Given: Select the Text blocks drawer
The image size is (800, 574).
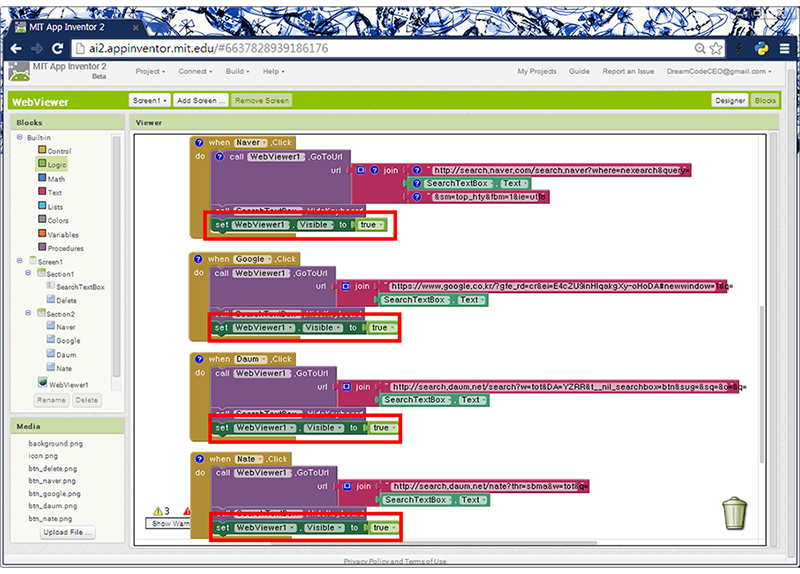Looking at the screenshot, I should click(x=50, y=192).
